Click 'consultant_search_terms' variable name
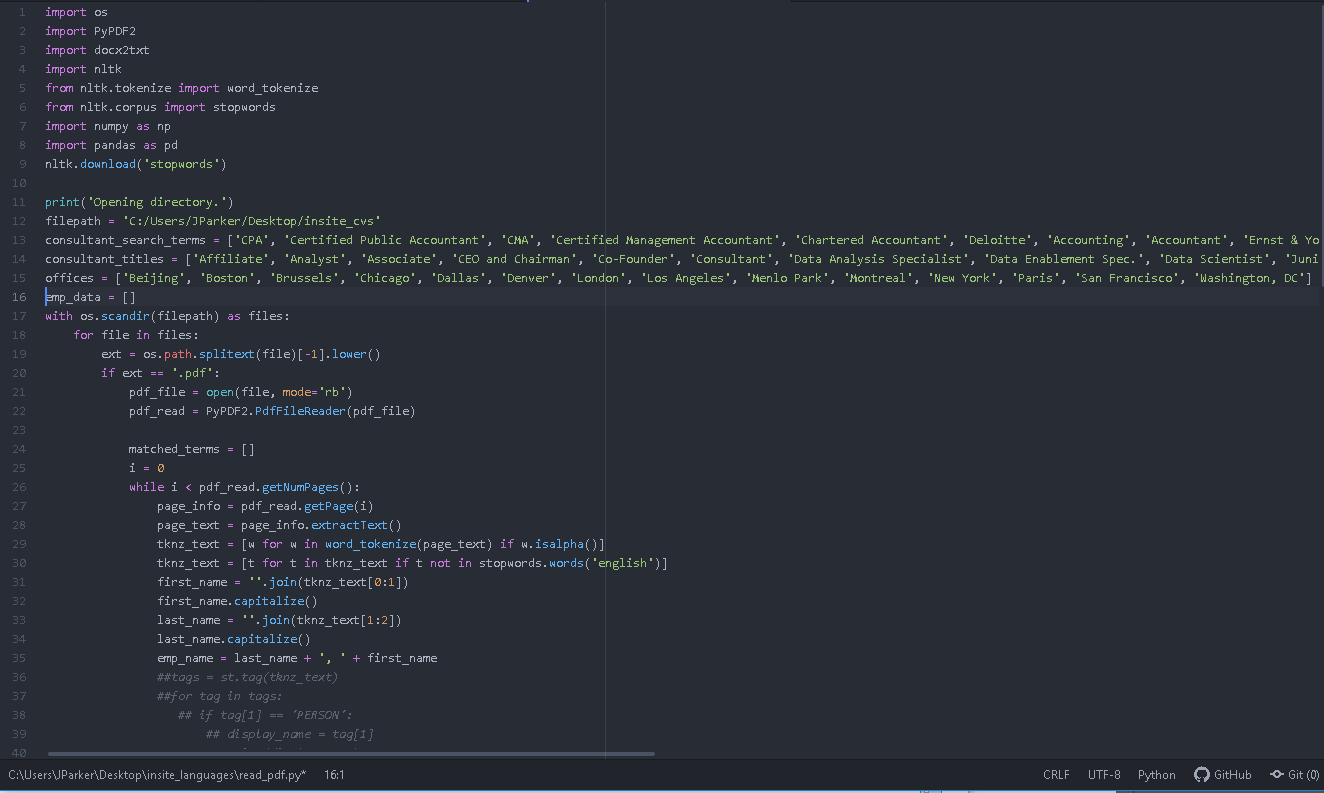Viewport: 1324px width, 793px height. tap(125, 240)
